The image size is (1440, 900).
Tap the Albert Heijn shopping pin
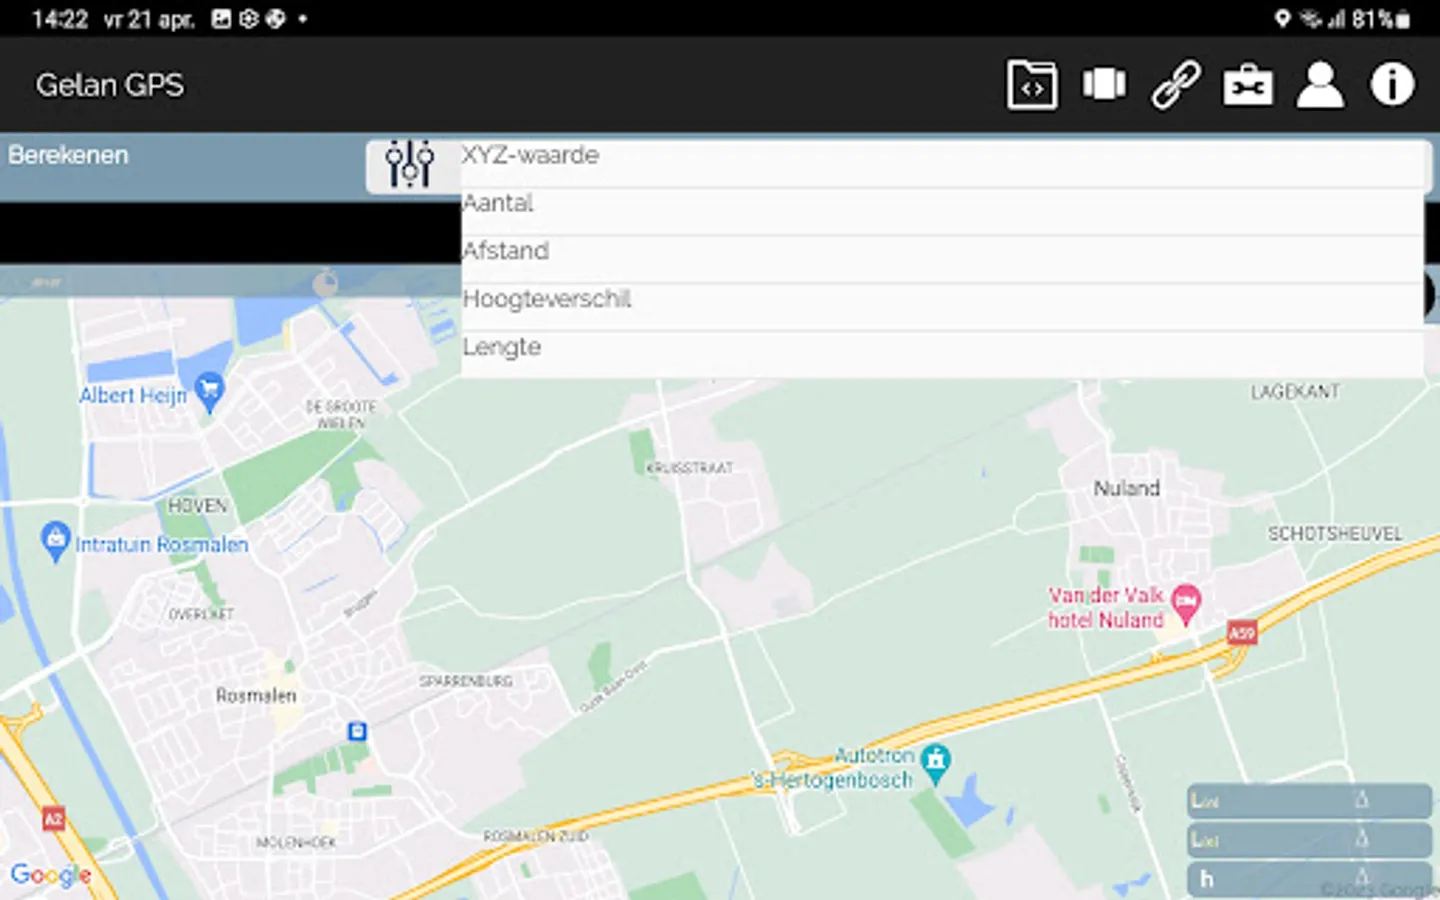209,391
